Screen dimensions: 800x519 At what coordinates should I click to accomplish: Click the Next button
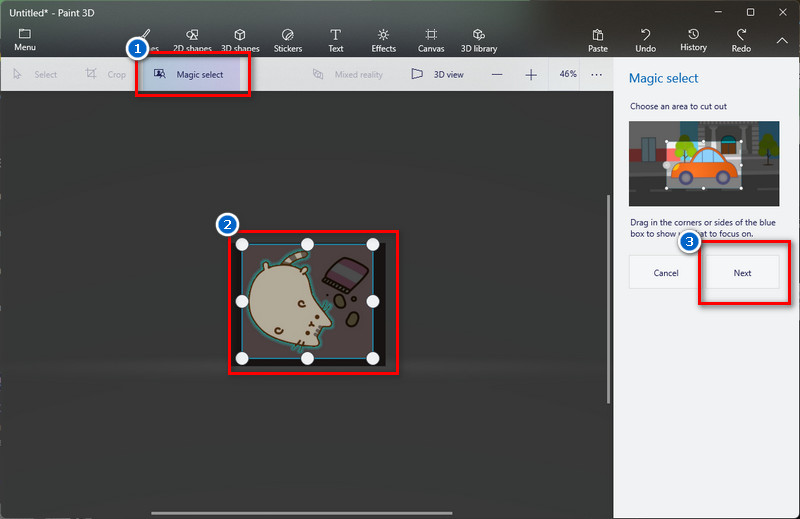742,273
